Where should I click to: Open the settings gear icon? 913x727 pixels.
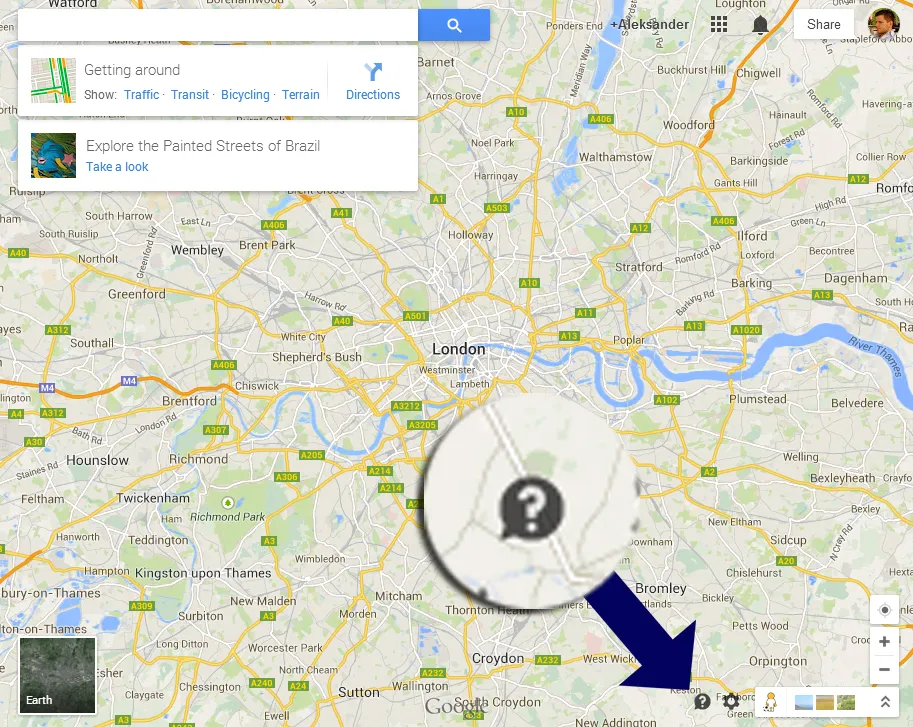point(731,701)
